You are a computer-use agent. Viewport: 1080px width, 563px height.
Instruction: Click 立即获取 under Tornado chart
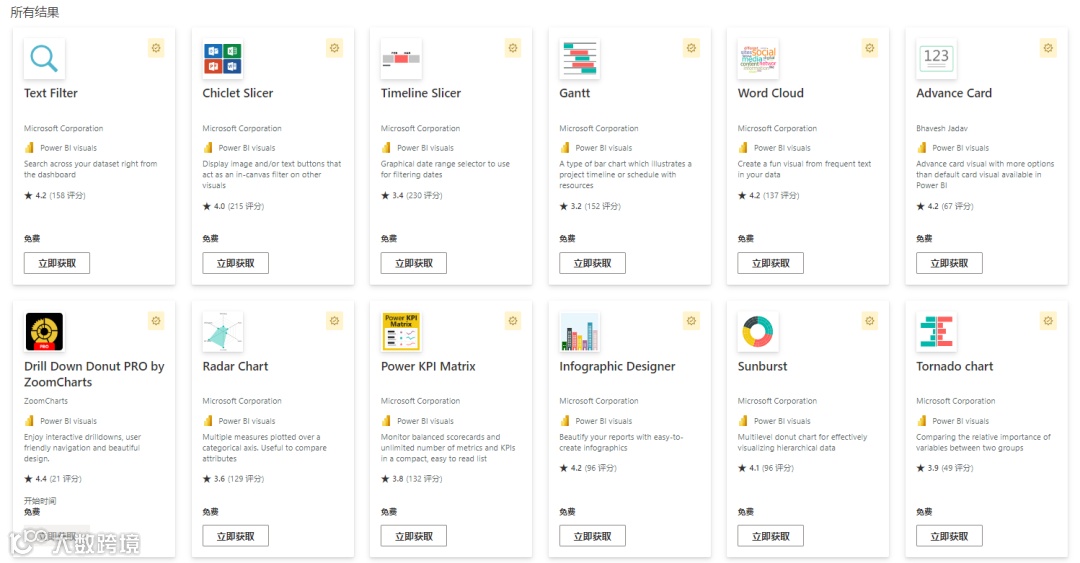click(x=949, y=536)
